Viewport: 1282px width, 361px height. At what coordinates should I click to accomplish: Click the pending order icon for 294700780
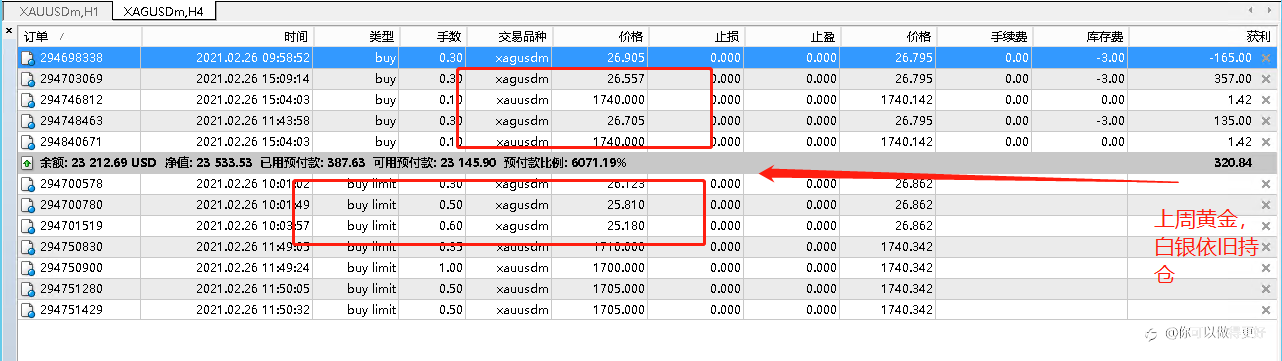28,205
